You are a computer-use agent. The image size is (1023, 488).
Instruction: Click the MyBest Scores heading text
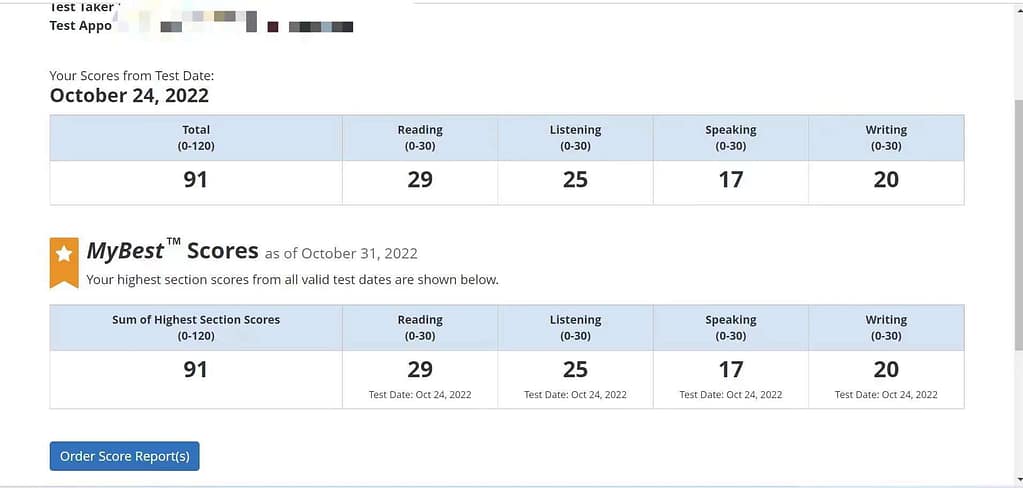172,251
